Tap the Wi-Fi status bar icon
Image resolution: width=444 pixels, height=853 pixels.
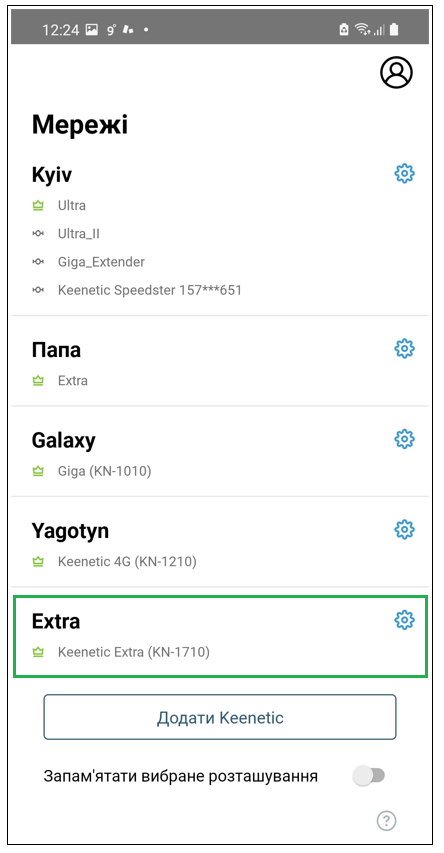coord(361,29)
